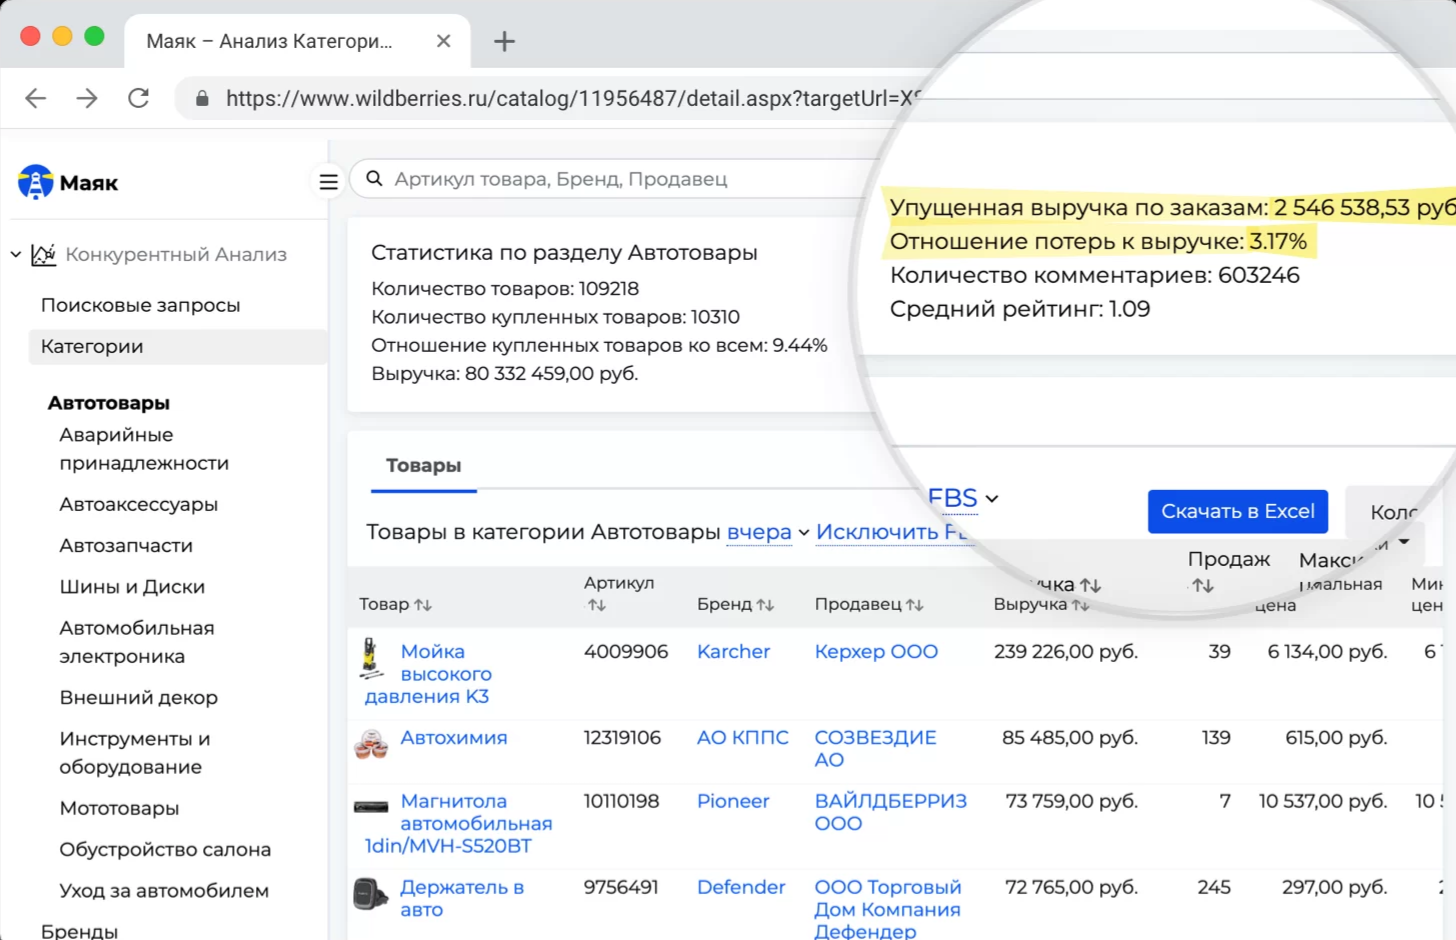Click the 239 226,00 руб. revenue cell
The height and width of the screenshot is (940, 1456).
click(x=1066, y=651)
